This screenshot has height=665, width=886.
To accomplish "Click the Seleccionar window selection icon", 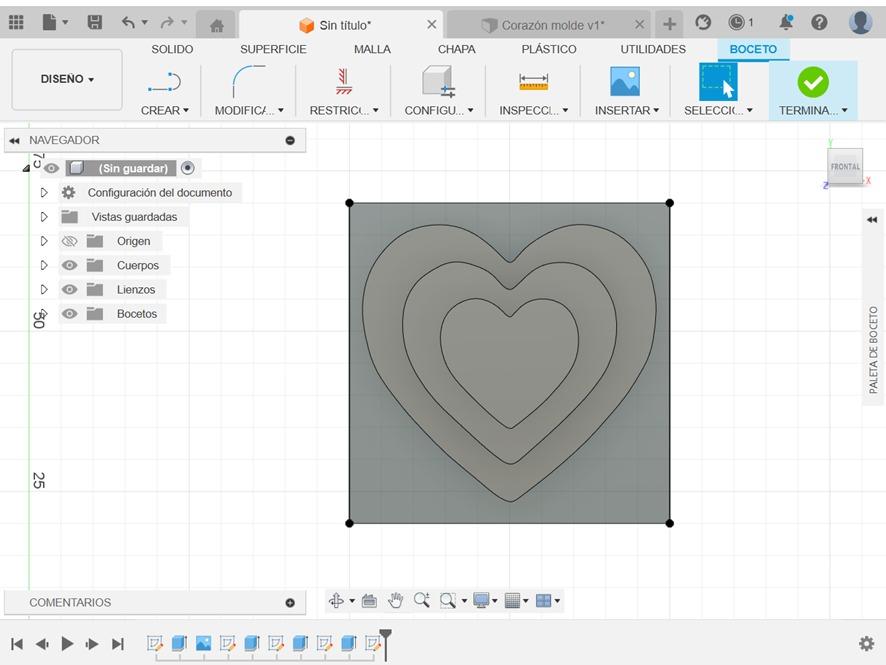I will (717, 82).
